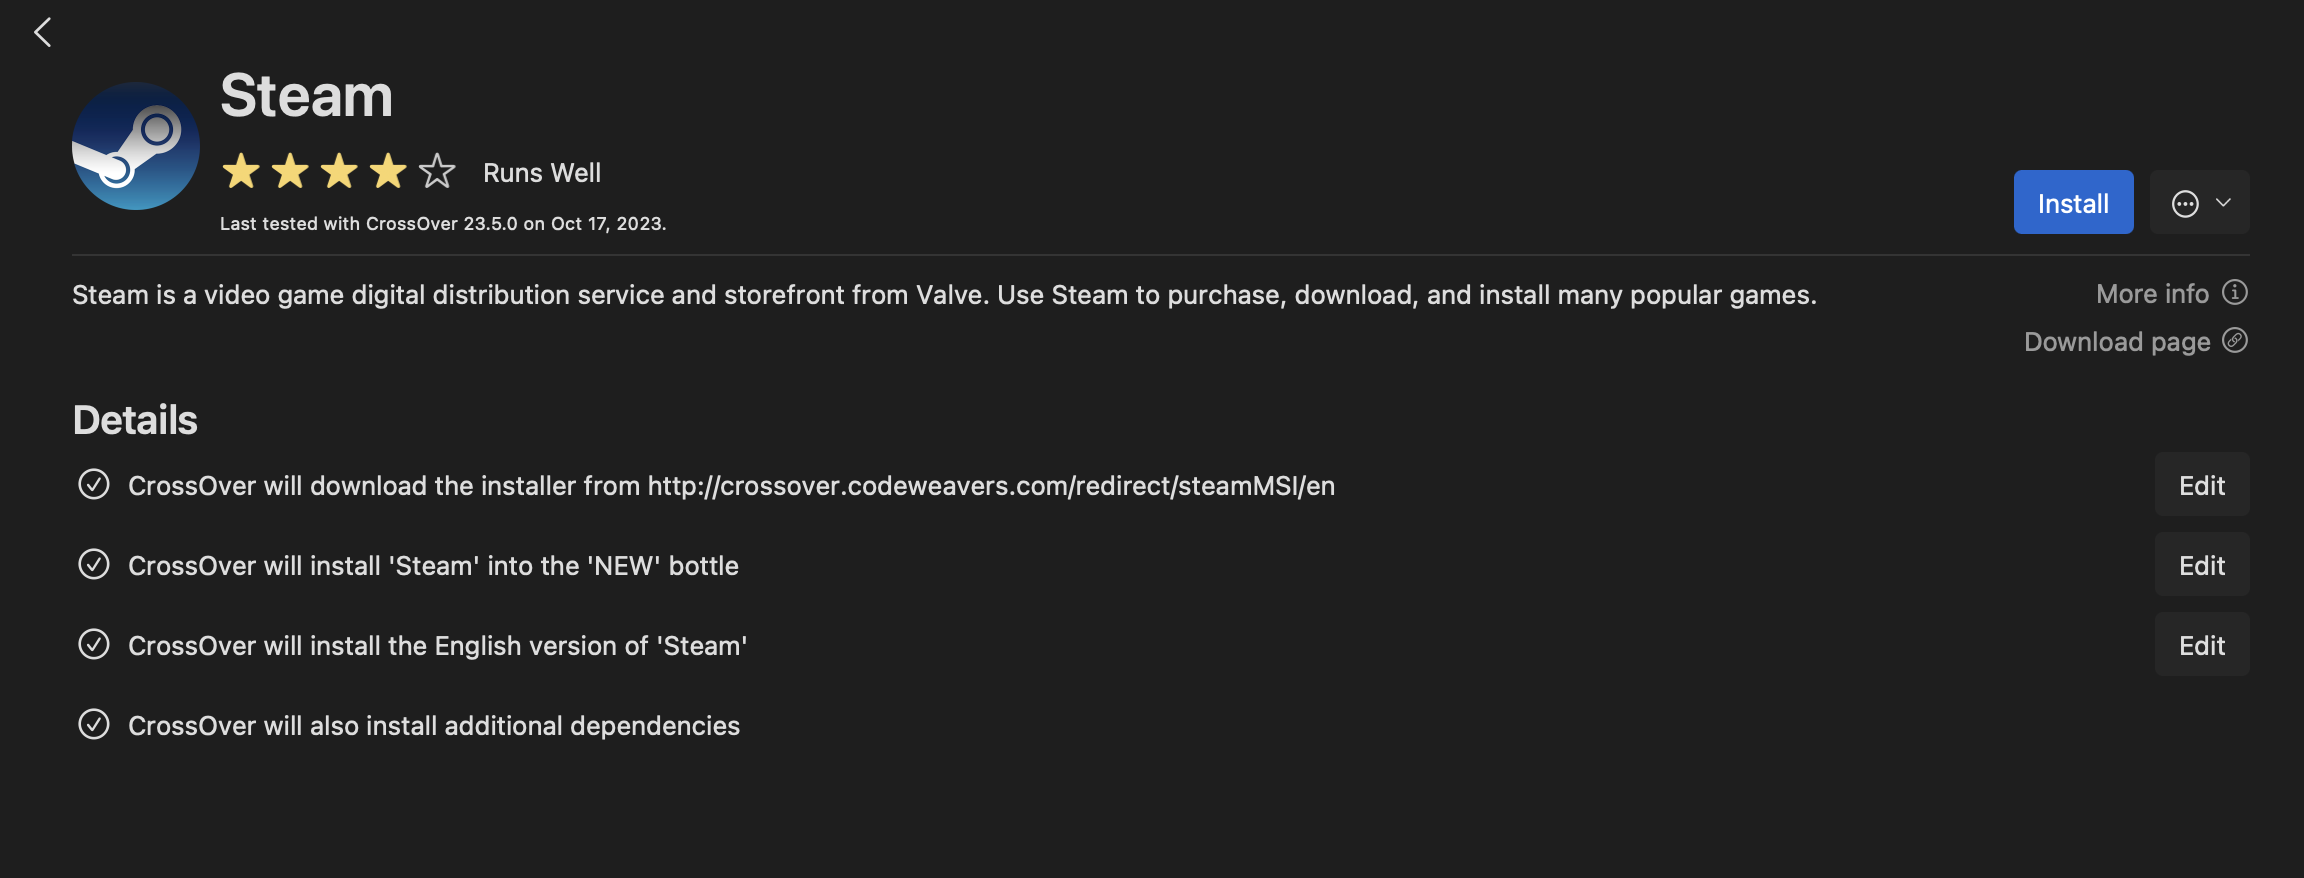2304x878 pixels.
Task: Click checkmark beside English version detail
Action: [x=94, y=645]
